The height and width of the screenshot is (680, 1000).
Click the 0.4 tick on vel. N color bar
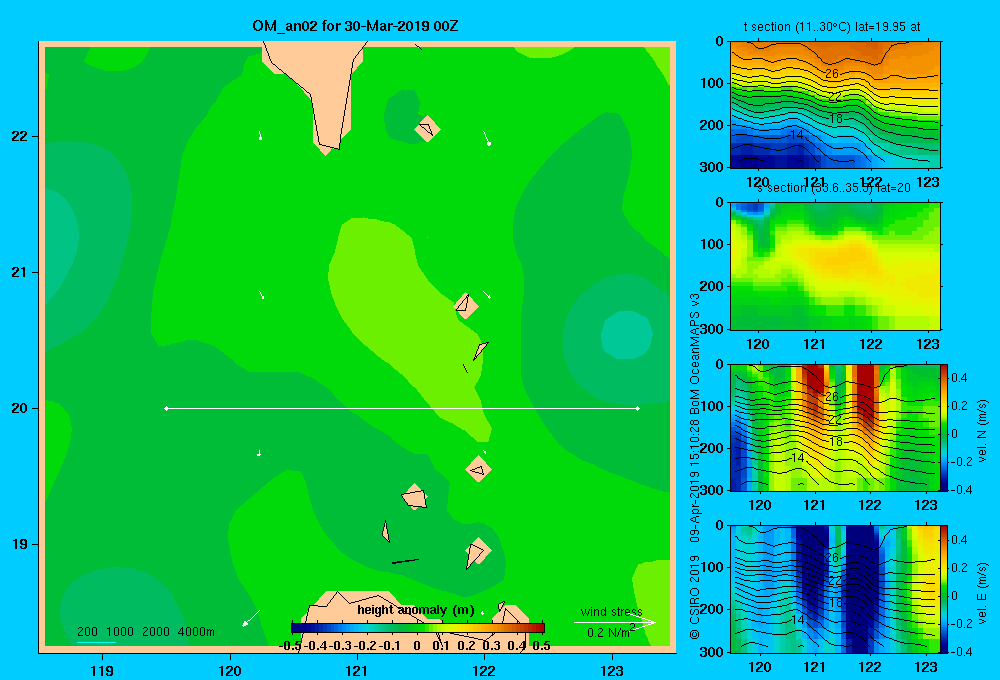coord(959,378)
